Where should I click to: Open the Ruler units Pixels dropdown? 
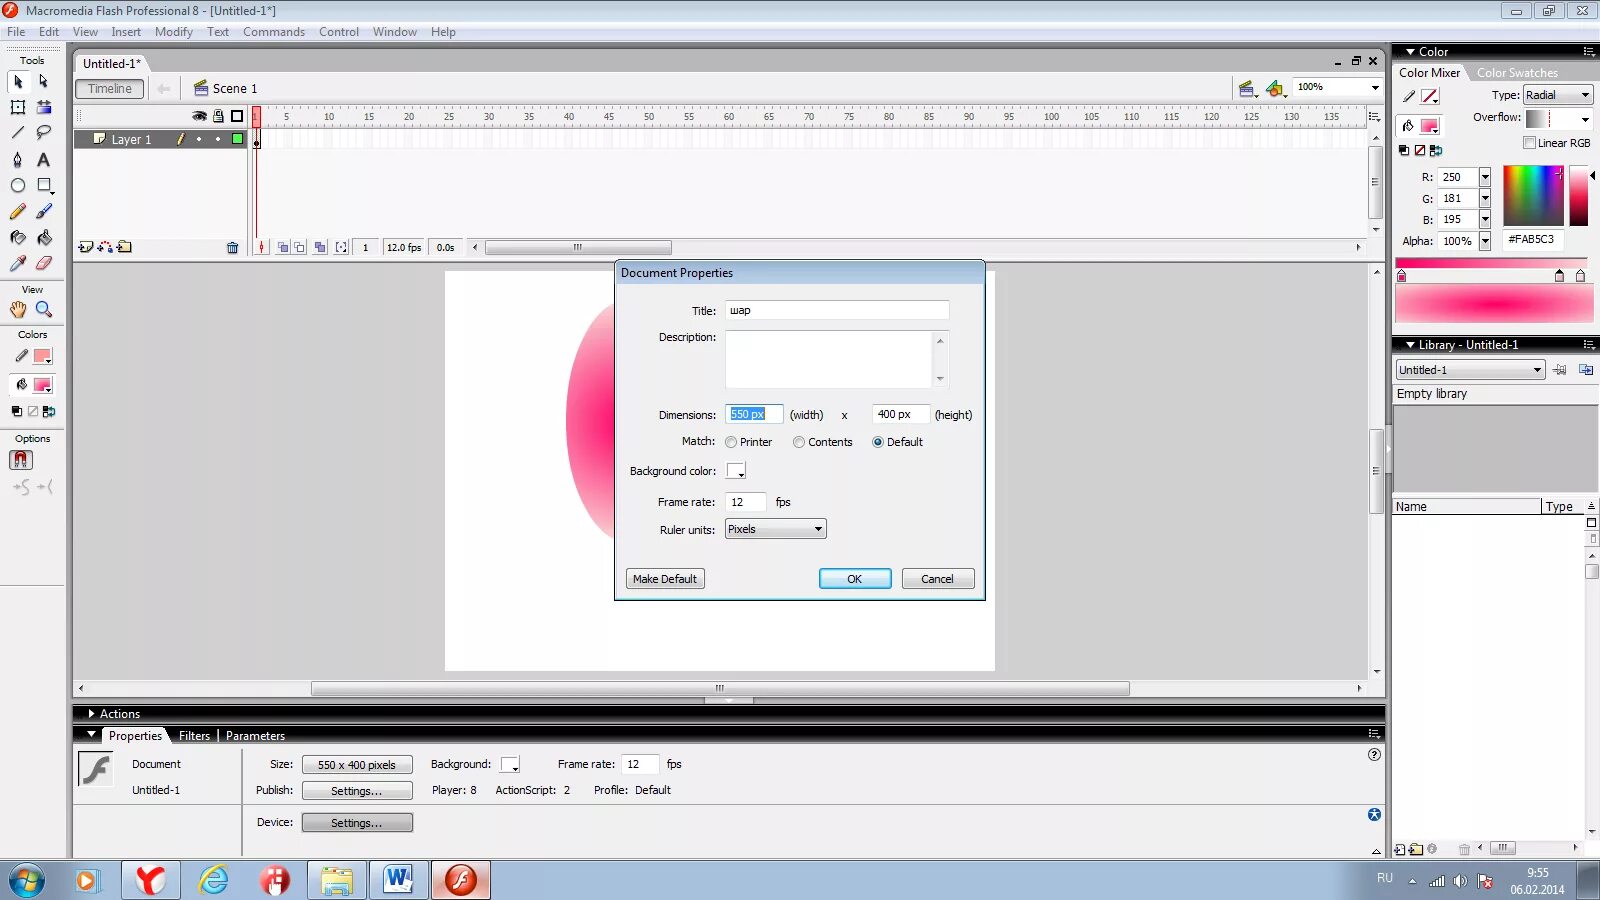point(776,529)
